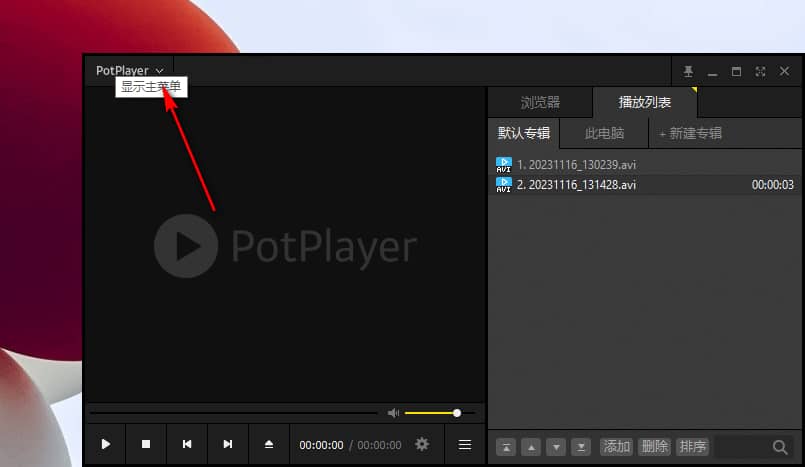Go to the previous track
805x467 pixels.
[x=187, y=444]
